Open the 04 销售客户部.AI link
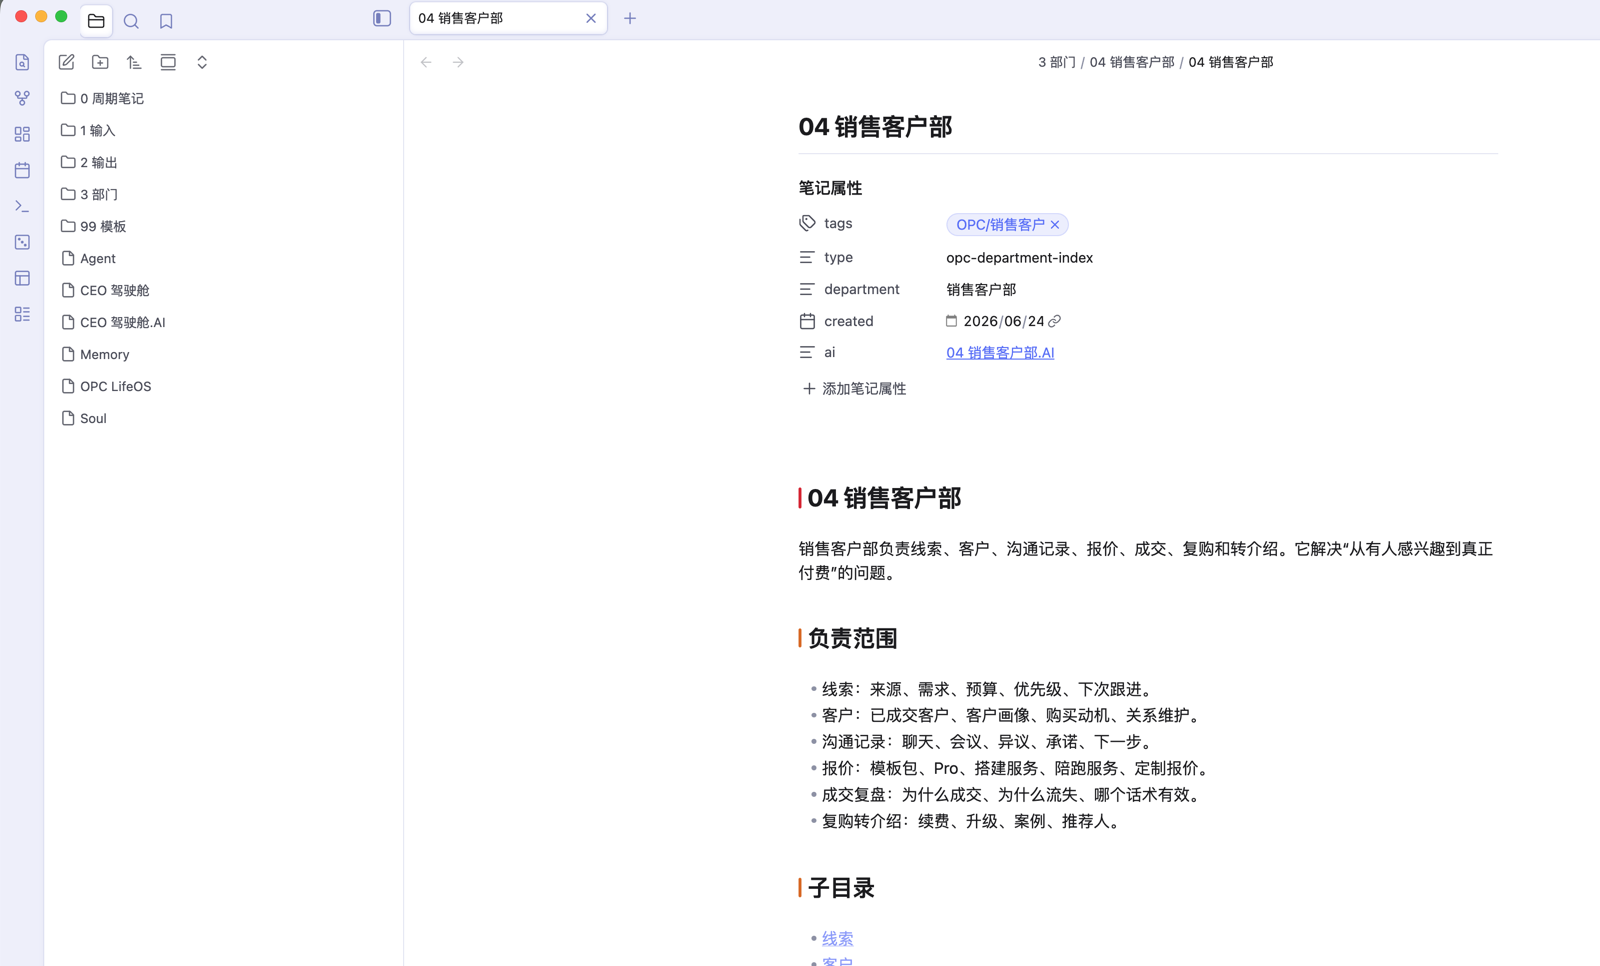The width and height of the screenshot is (1600, 966). pyautogui.click(x=1000, y=352)
